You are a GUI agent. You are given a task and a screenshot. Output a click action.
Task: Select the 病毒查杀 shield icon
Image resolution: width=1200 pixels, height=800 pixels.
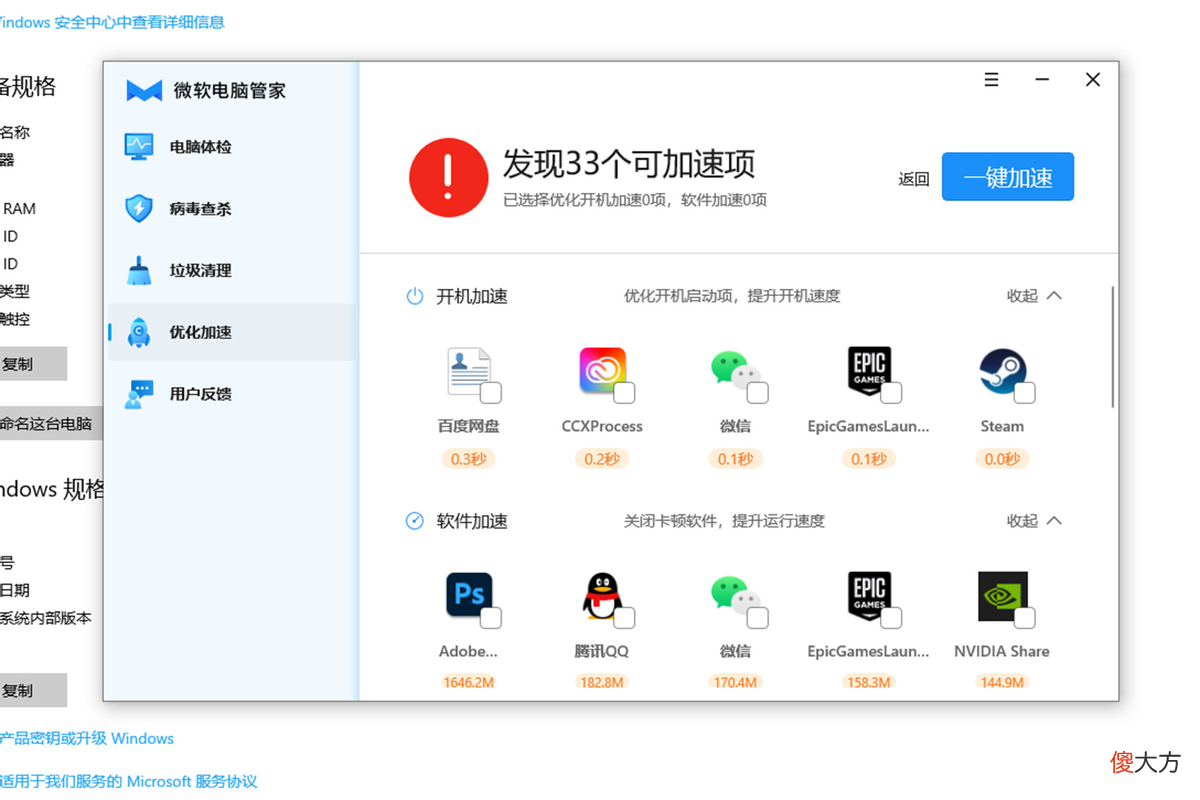pos(139,208)
